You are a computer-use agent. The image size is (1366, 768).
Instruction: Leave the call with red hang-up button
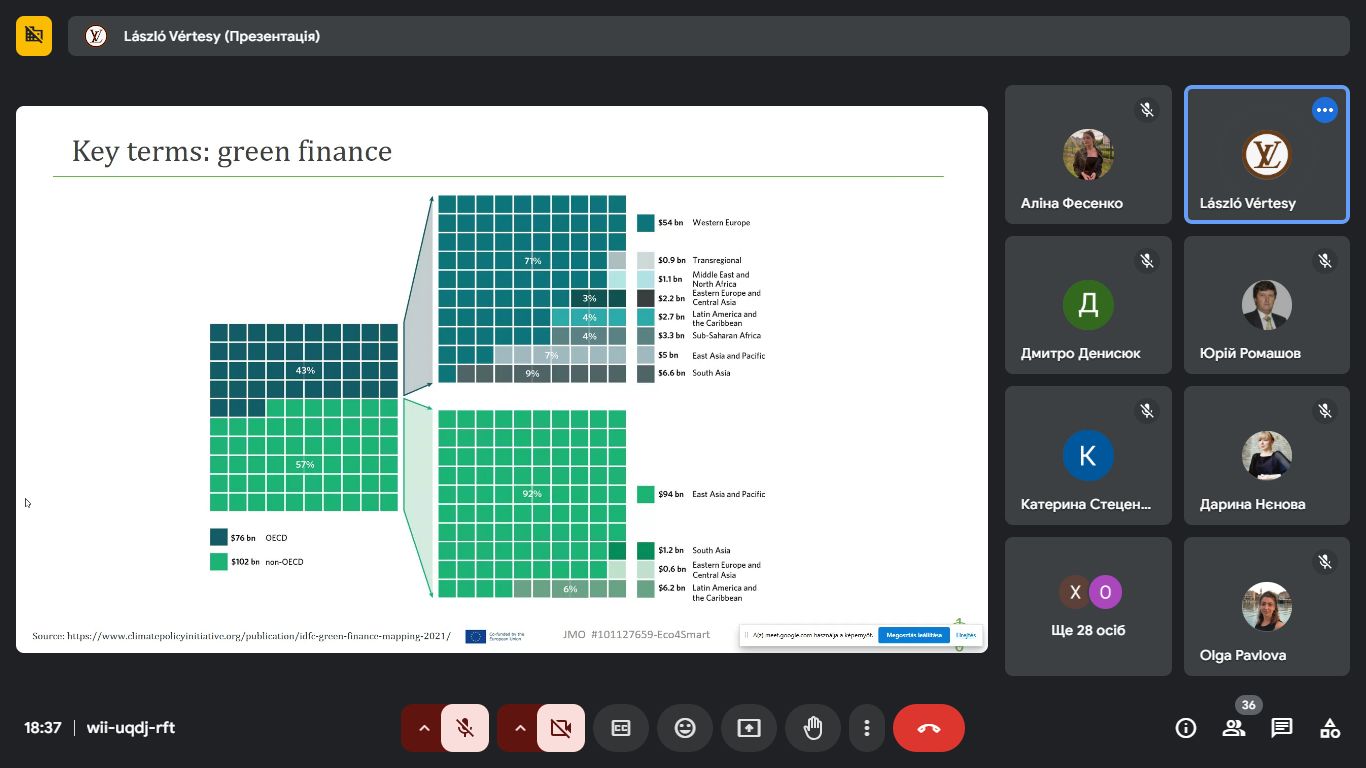click(928, 728)
